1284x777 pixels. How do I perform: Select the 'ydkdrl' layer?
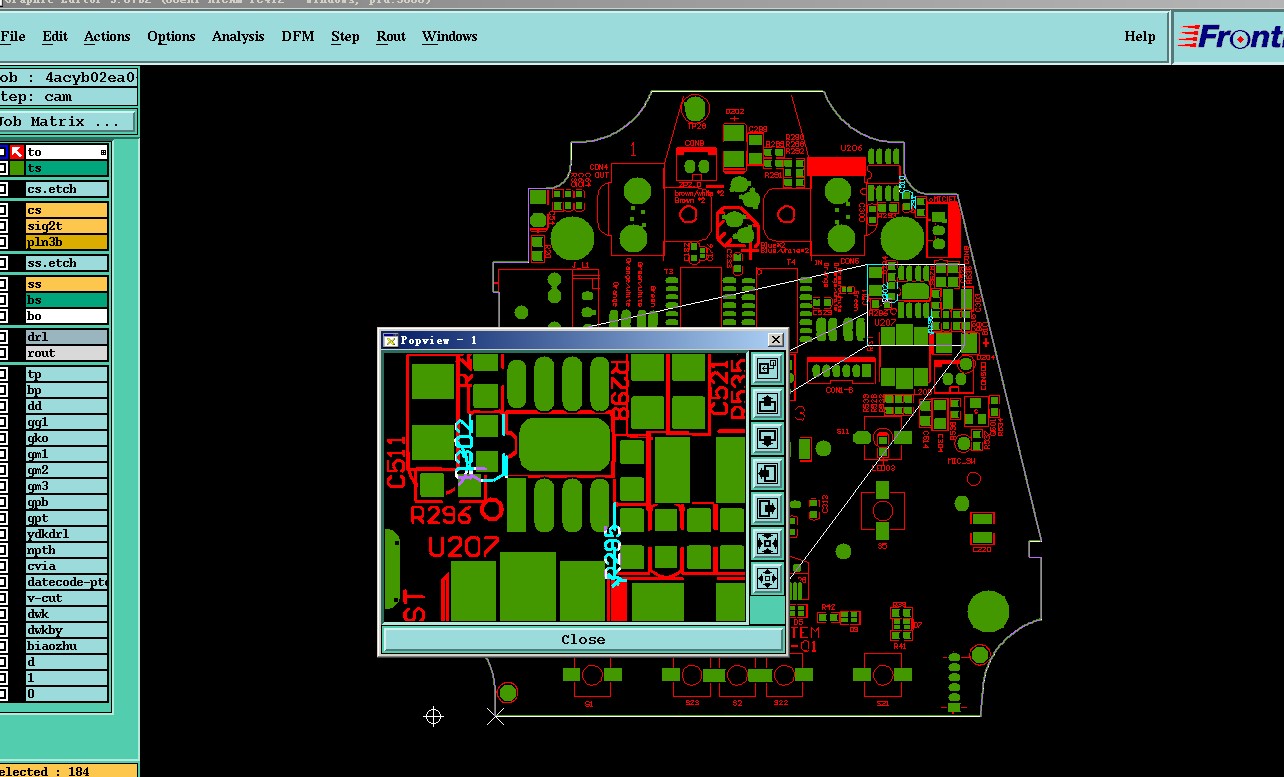tap(66, 534)
